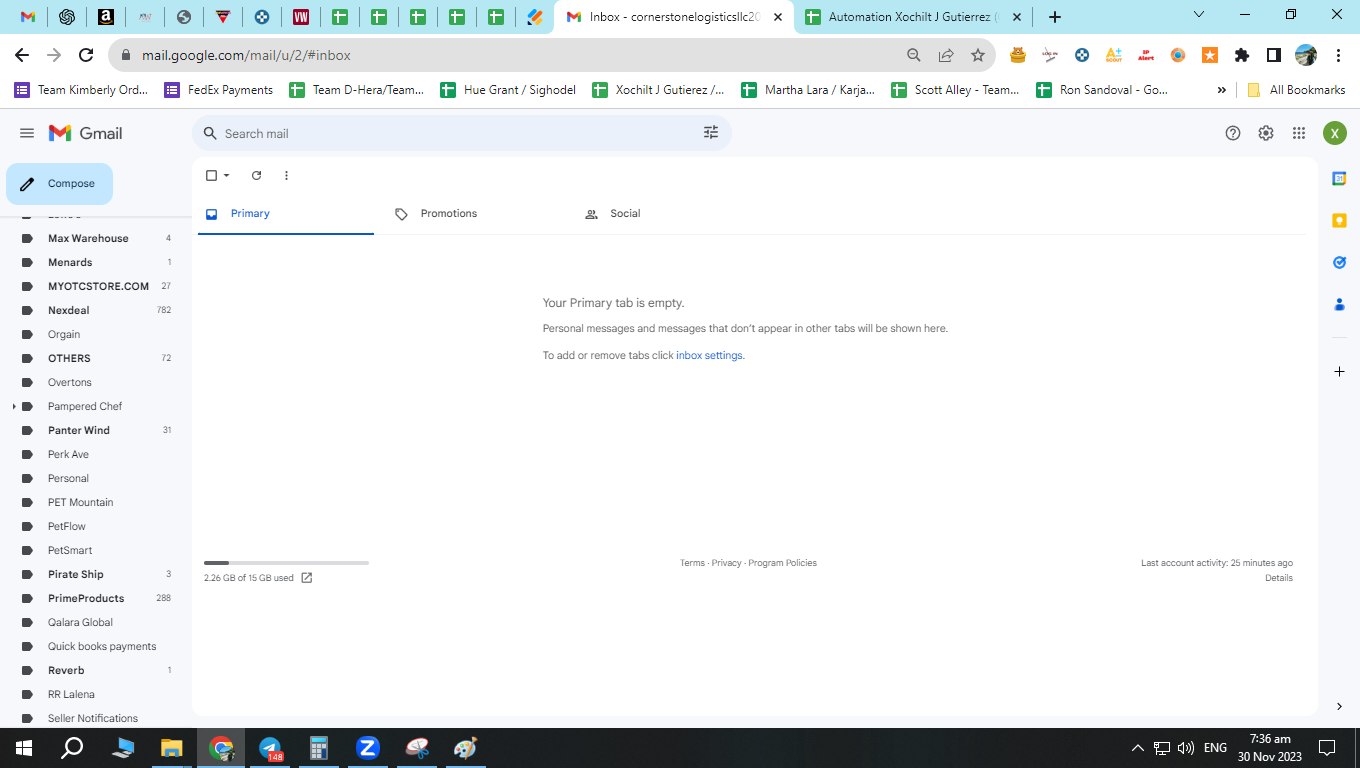Open Google Keep in the side panel

tap(1339, 220)
